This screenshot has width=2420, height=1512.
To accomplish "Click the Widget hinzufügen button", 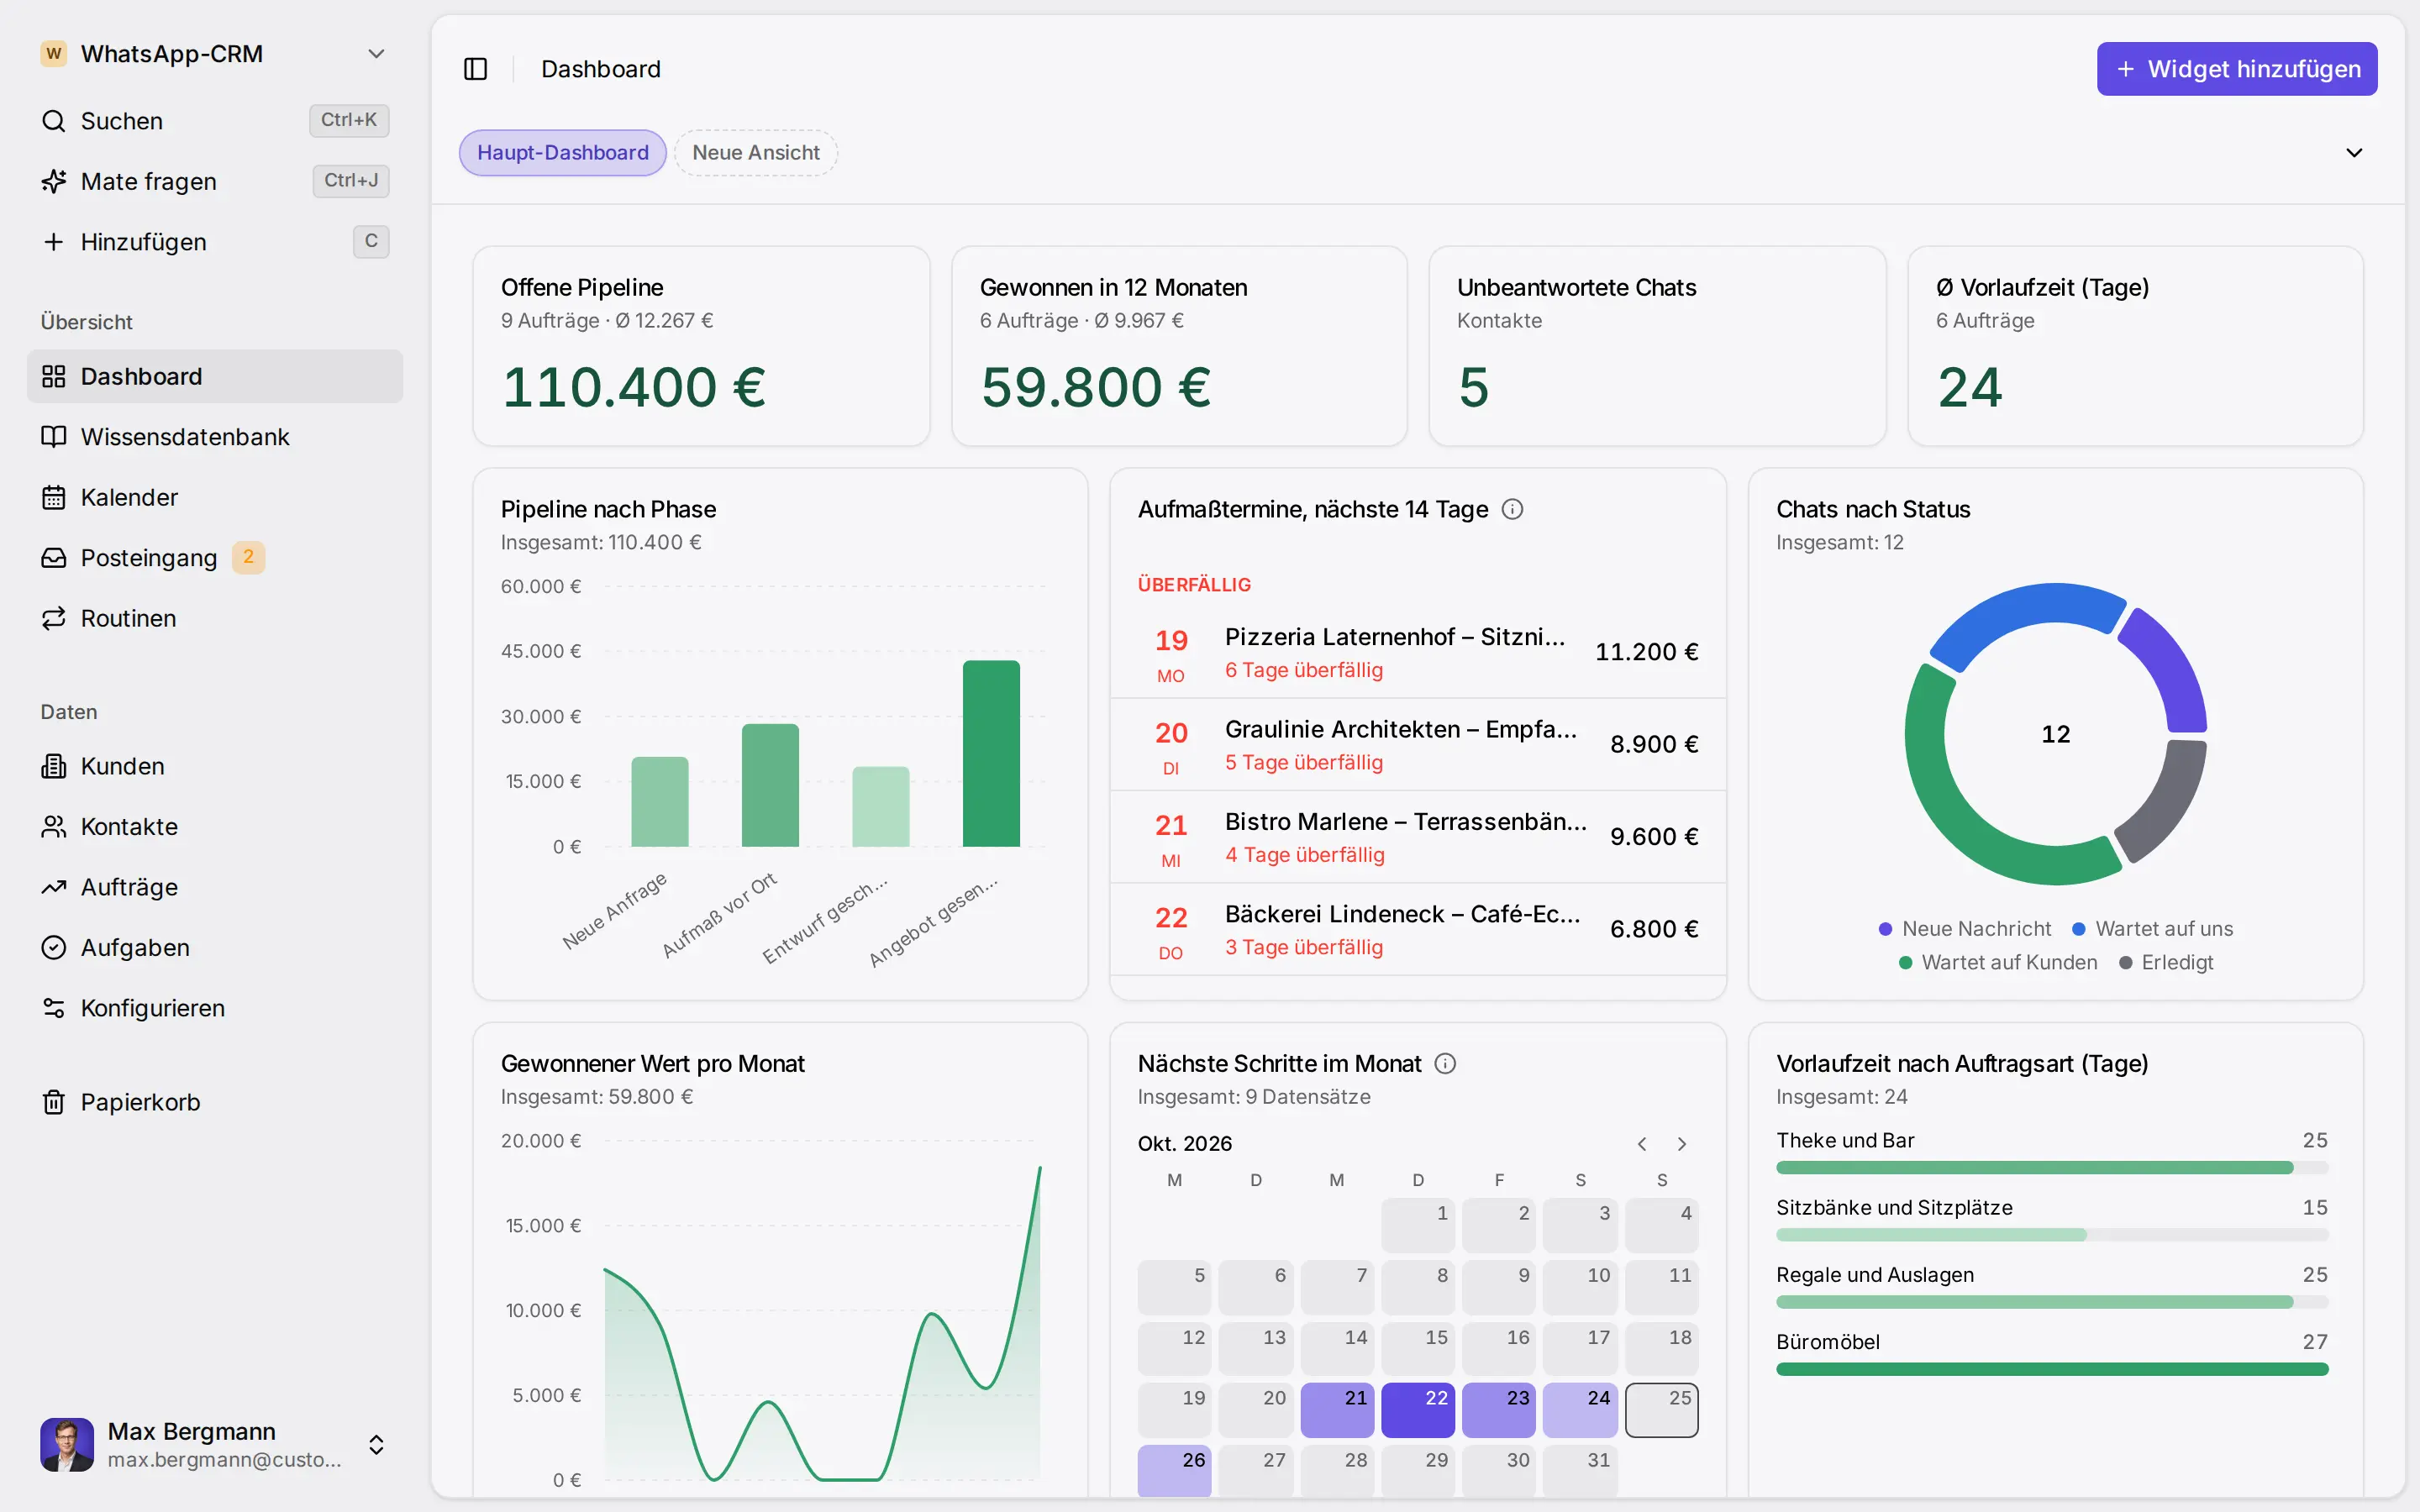I will 2237,69.
